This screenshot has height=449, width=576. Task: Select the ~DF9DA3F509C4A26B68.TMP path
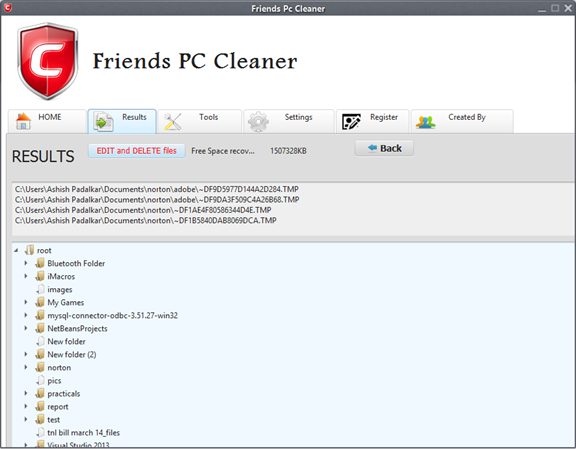coord(157,200)
